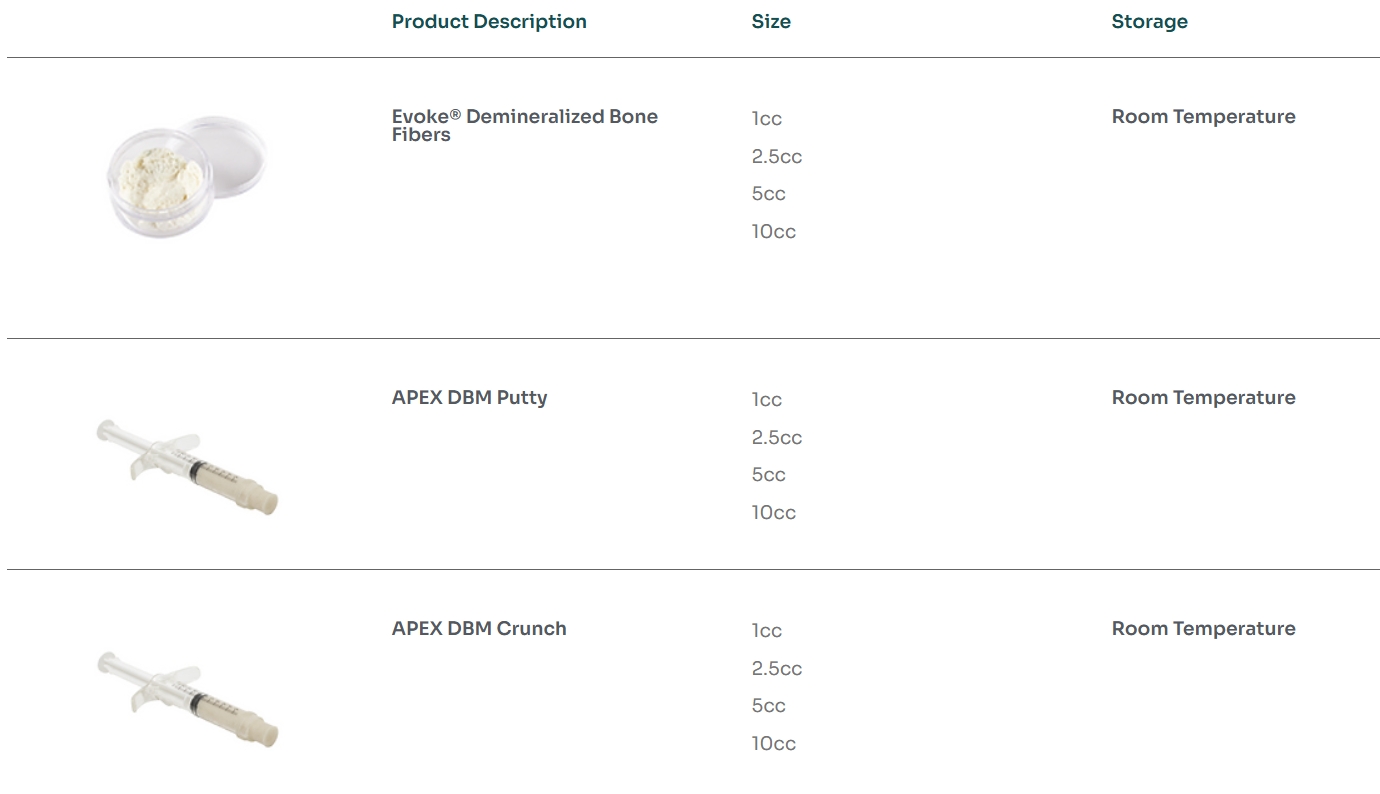Open the APEX DBM Putty product name

click(x=469, y=397)
